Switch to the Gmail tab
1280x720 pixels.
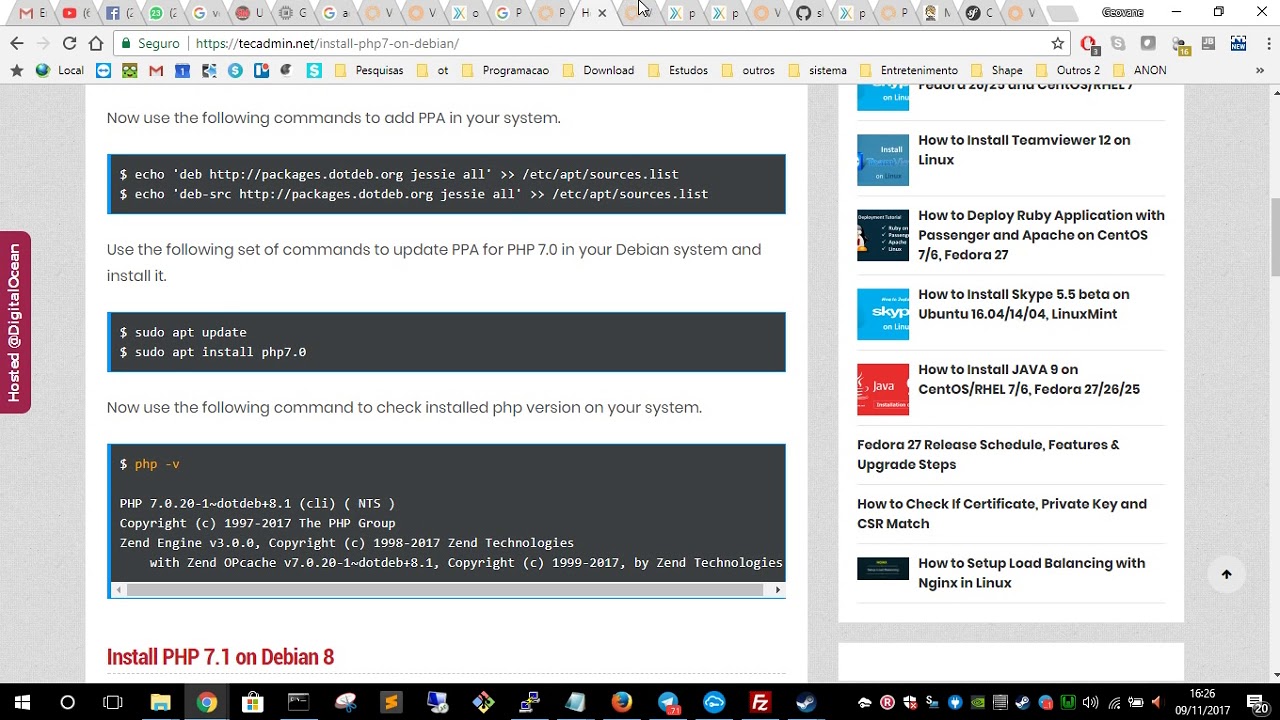[31, 13]
